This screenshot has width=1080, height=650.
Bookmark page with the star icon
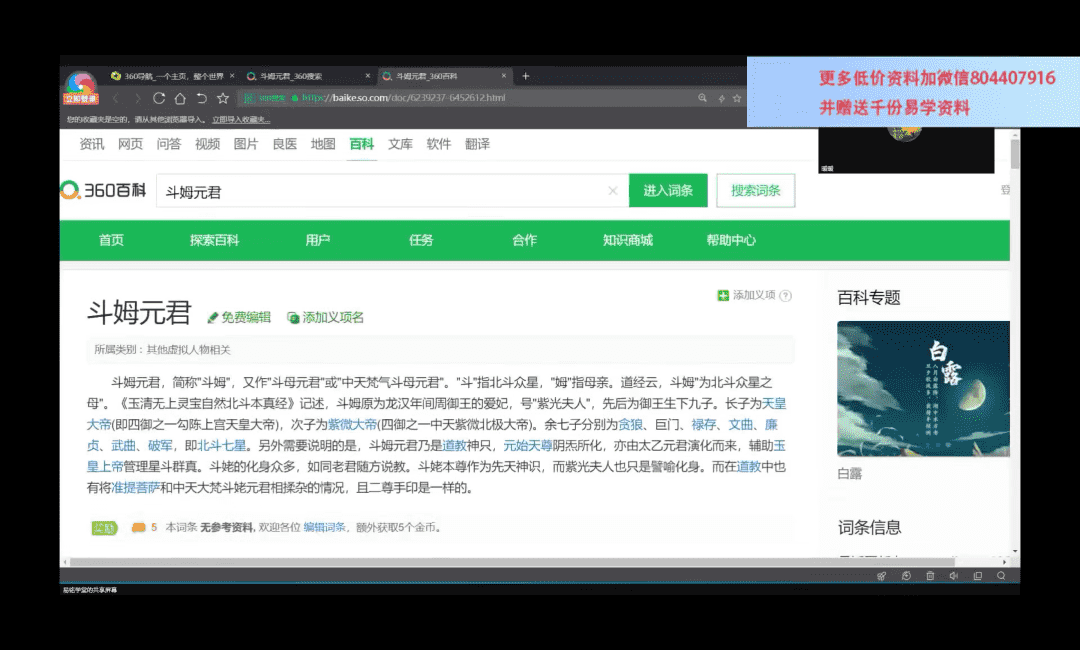click(x=223, y=98)
